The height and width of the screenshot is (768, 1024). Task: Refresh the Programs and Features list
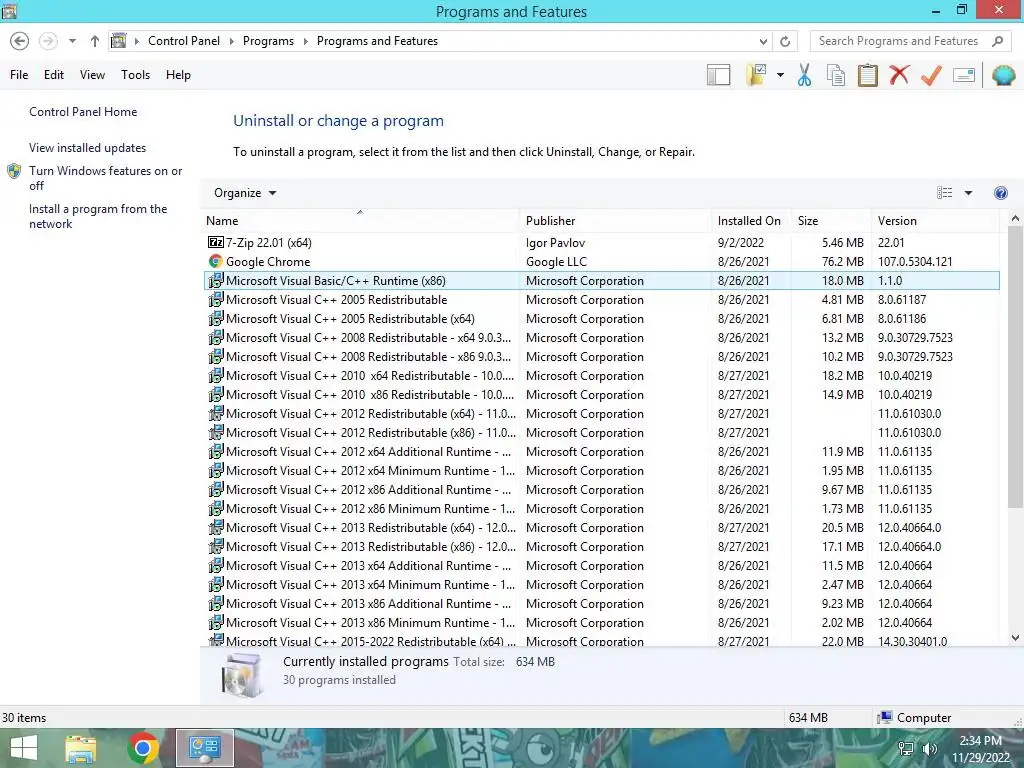[785, 41]
